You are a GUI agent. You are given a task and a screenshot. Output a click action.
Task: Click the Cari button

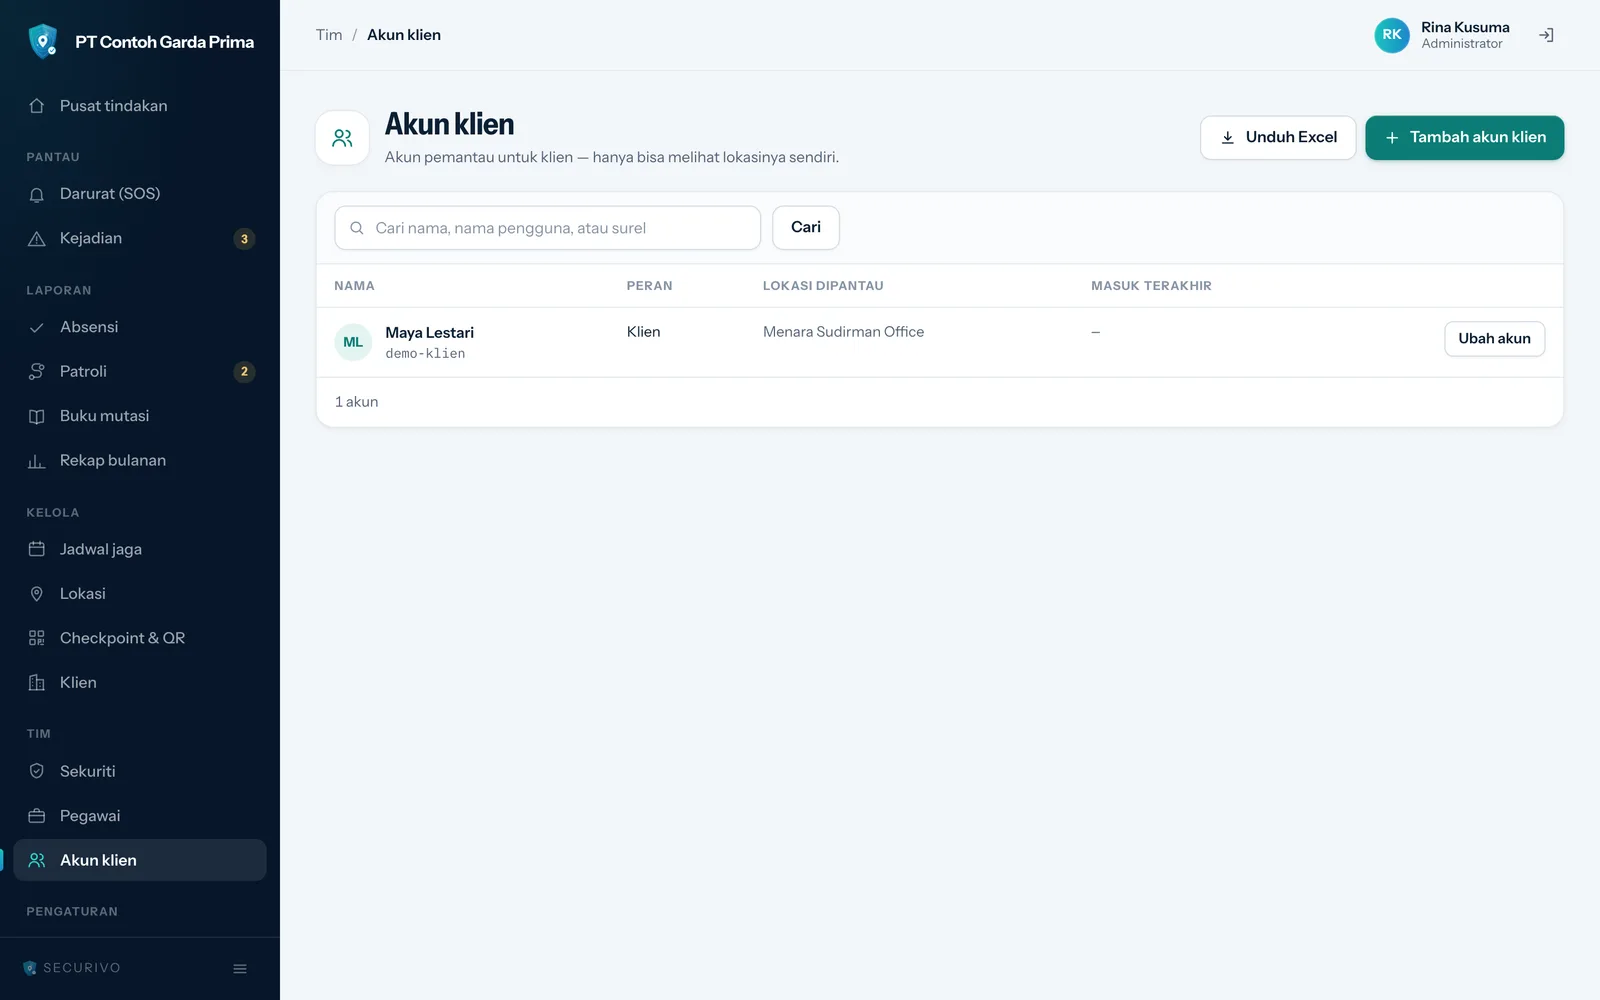(806, 228)
